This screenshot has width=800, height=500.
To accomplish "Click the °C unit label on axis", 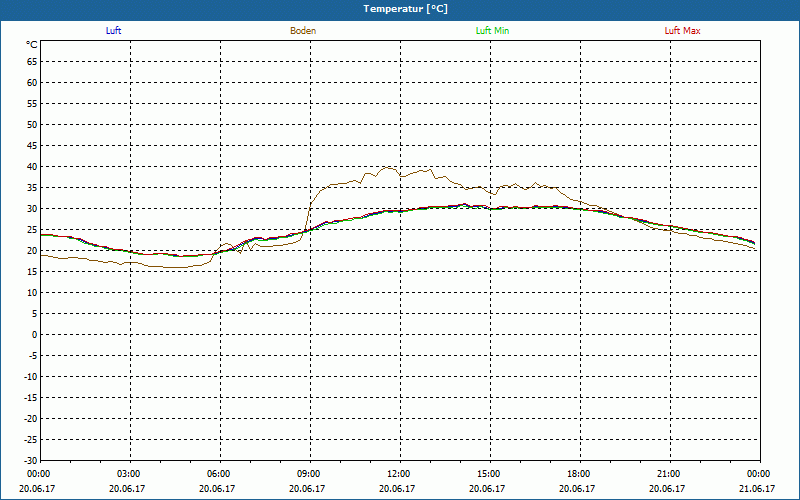I will coord(32,45).
